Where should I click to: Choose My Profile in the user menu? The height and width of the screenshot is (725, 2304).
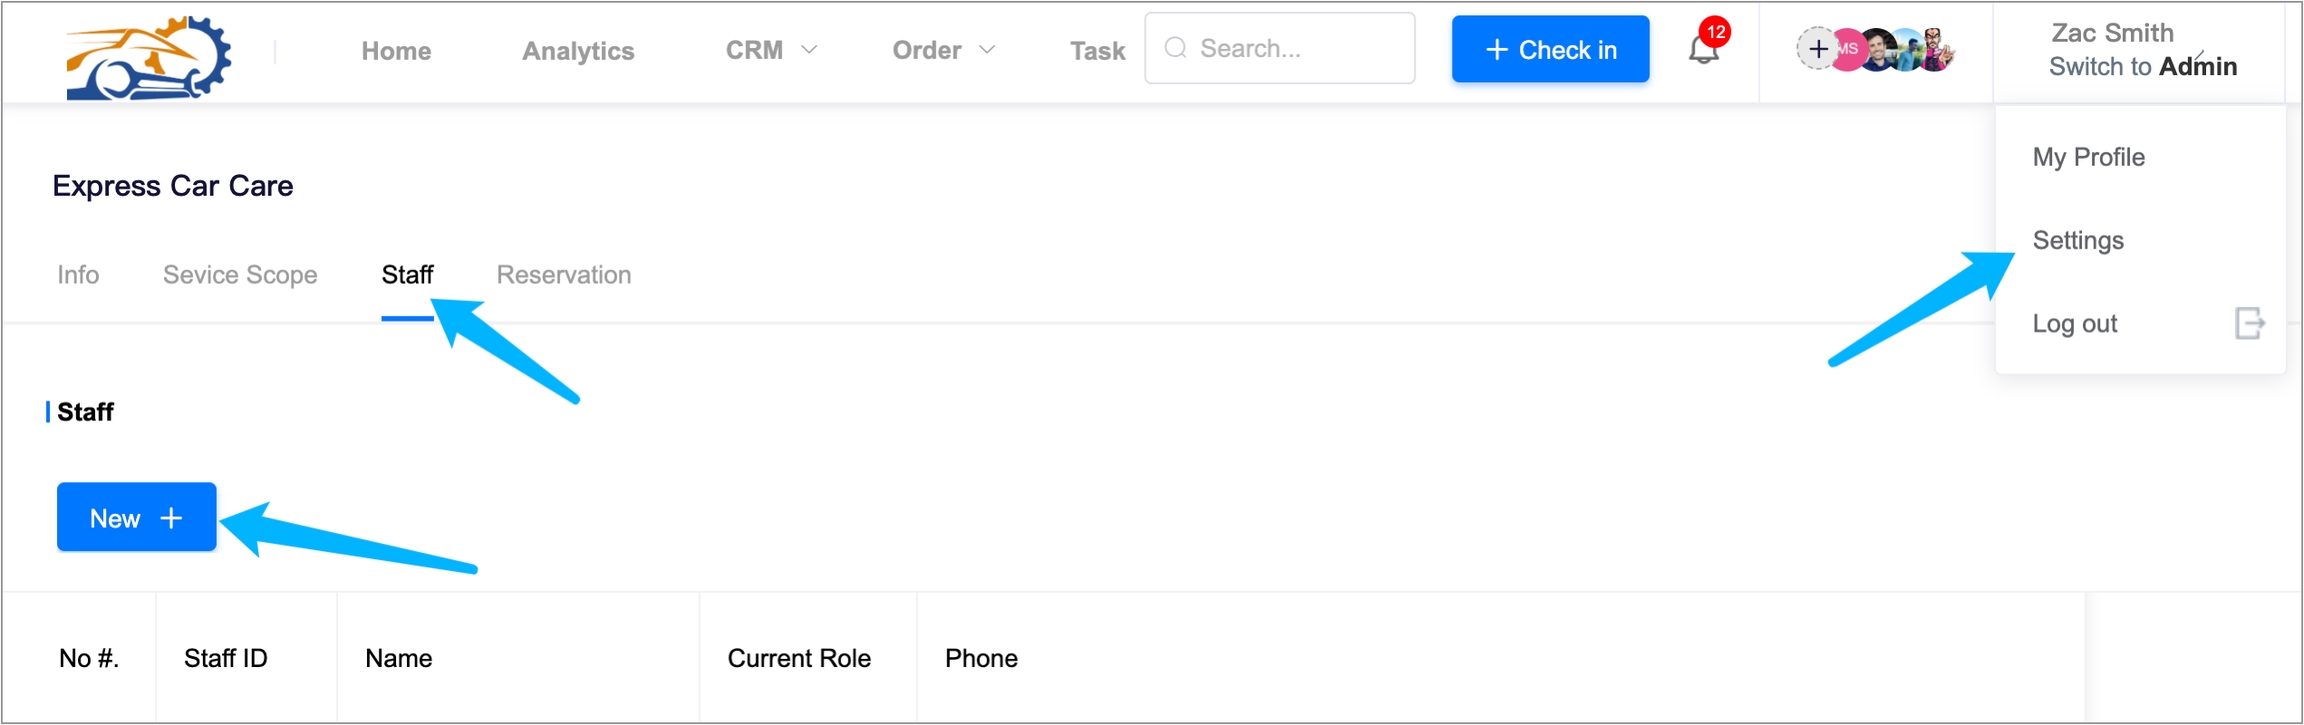[x=2088, y=157]
